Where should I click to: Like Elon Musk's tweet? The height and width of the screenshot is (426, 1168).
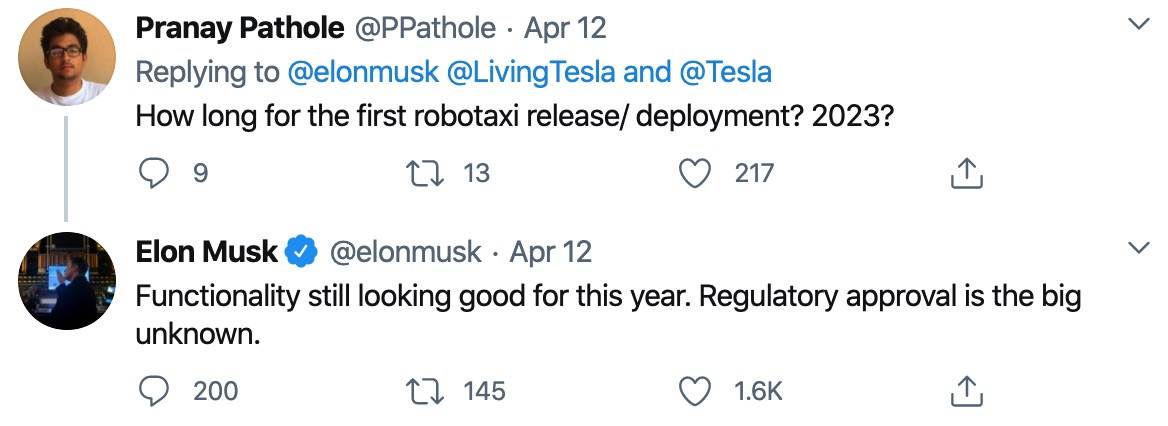(x=693, y=391)
